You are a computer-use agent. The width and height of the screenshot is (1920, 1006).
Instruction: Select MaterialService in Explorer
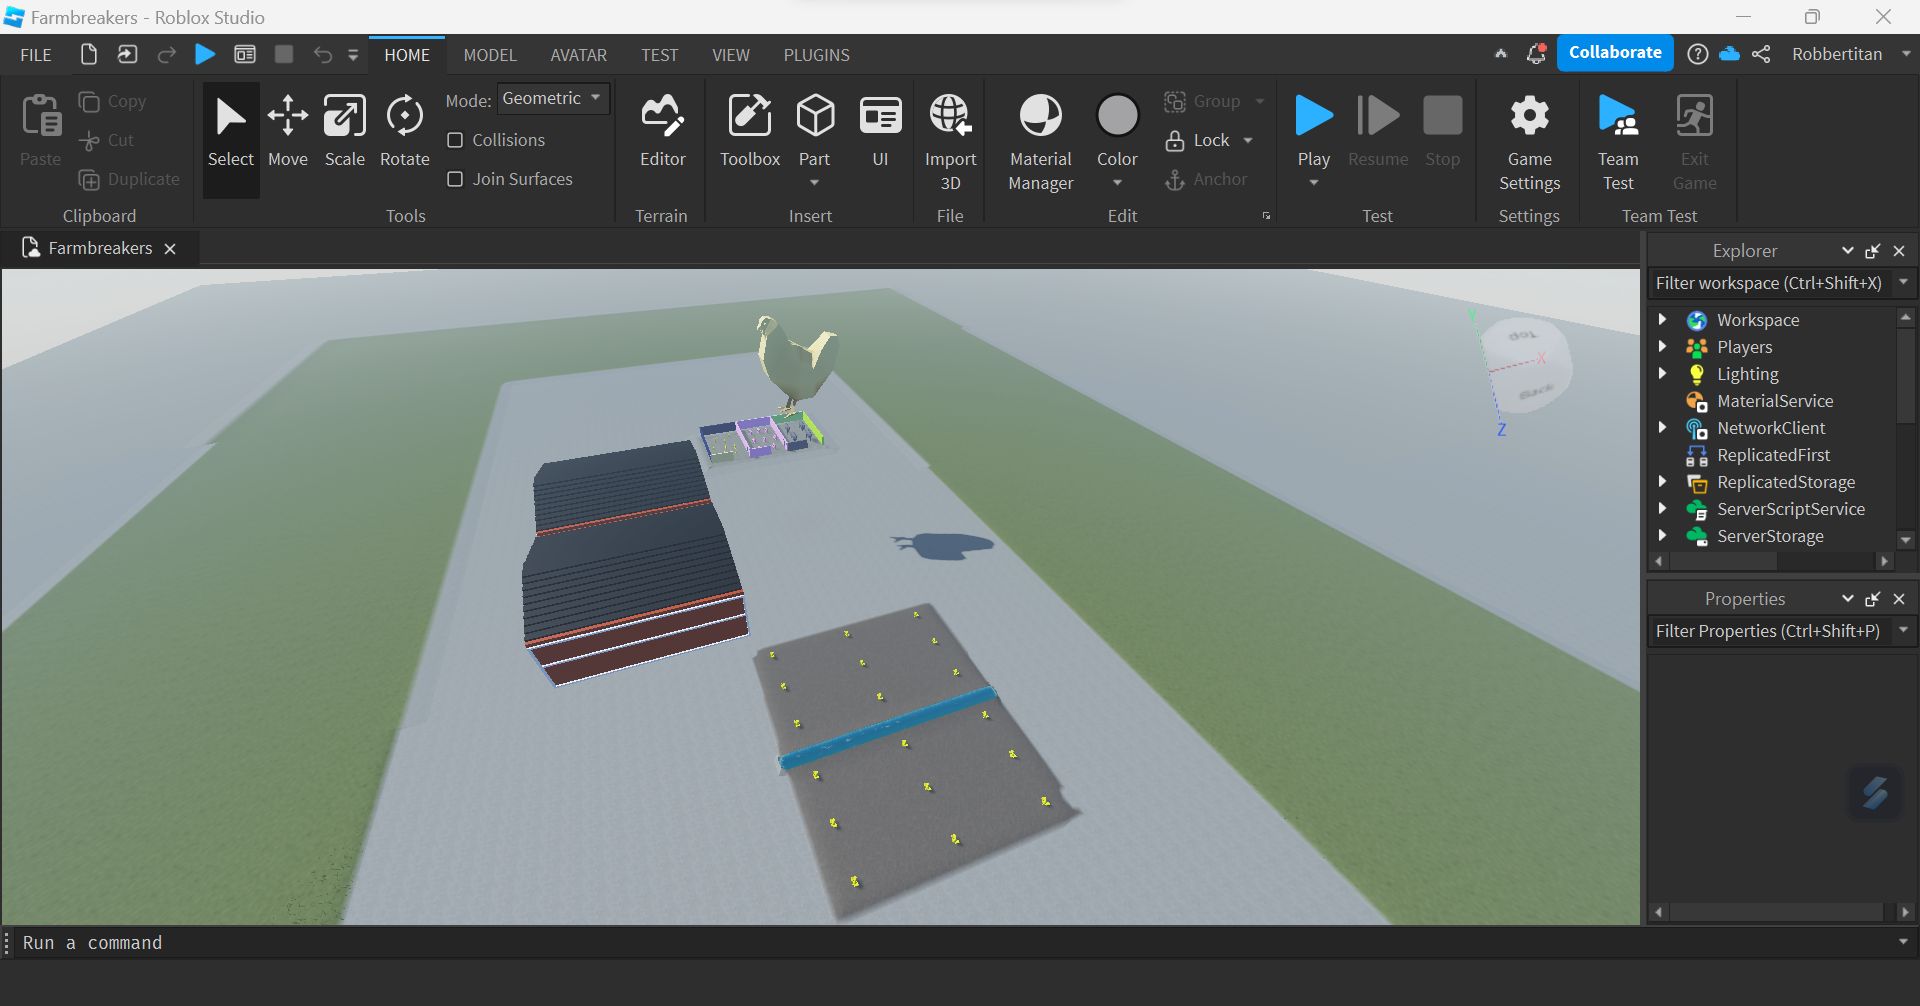(1774, 401)
